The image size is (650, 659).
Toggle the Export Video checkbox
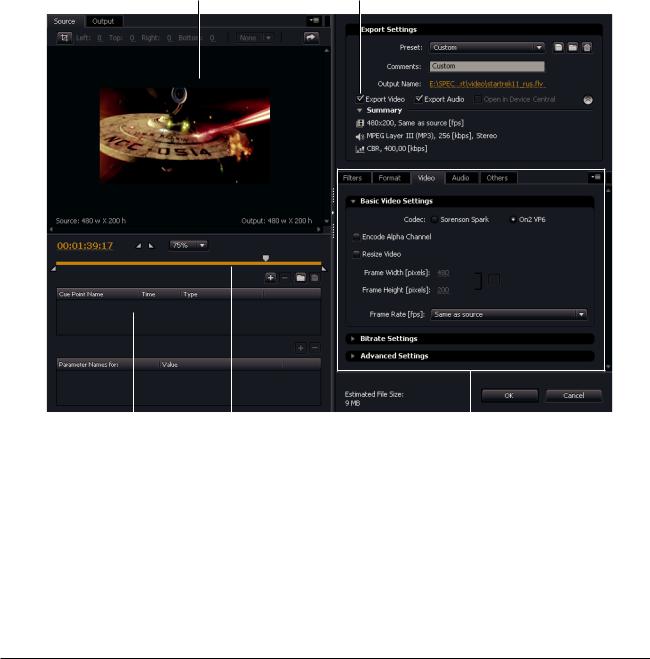(x=360, y=99)
